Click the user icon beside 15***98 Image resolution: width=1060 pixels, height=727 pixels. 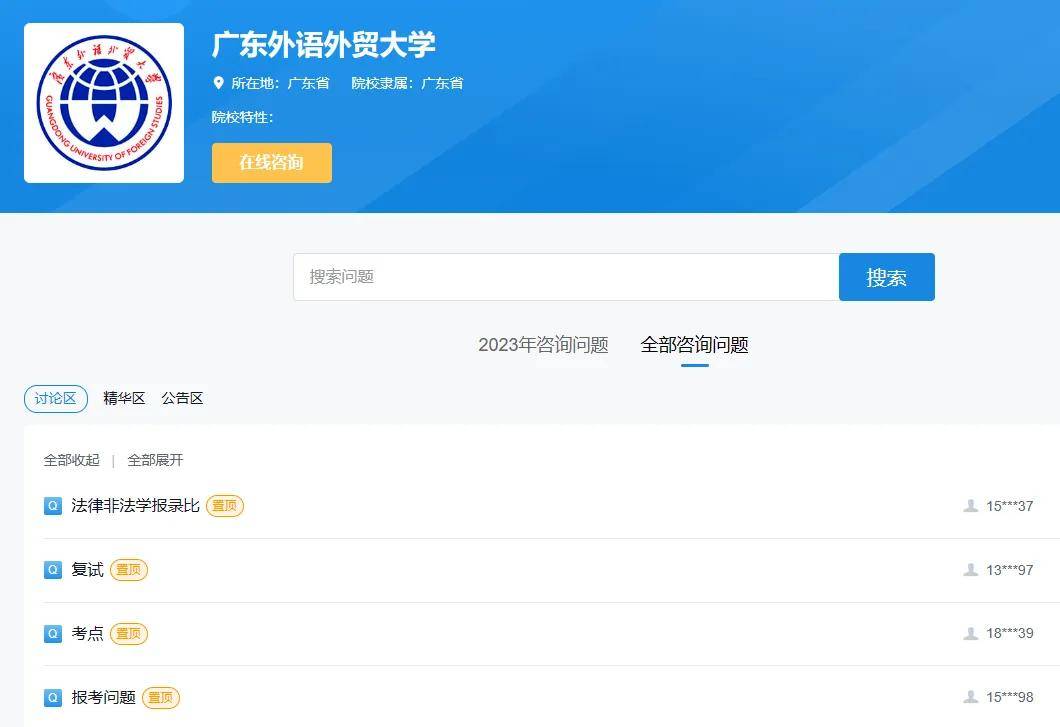pyautogui.click(x=971, y=697)
